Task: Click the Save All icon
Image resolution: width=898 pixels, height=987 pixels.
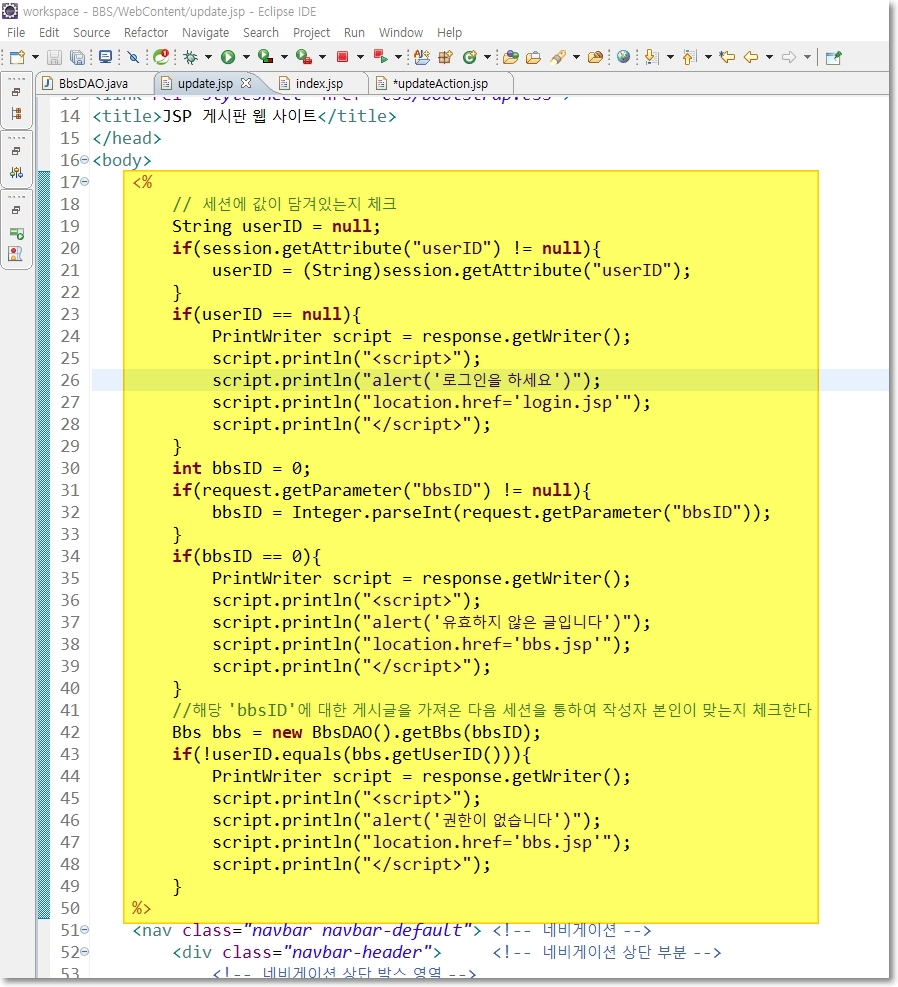Action: [77, 57]
